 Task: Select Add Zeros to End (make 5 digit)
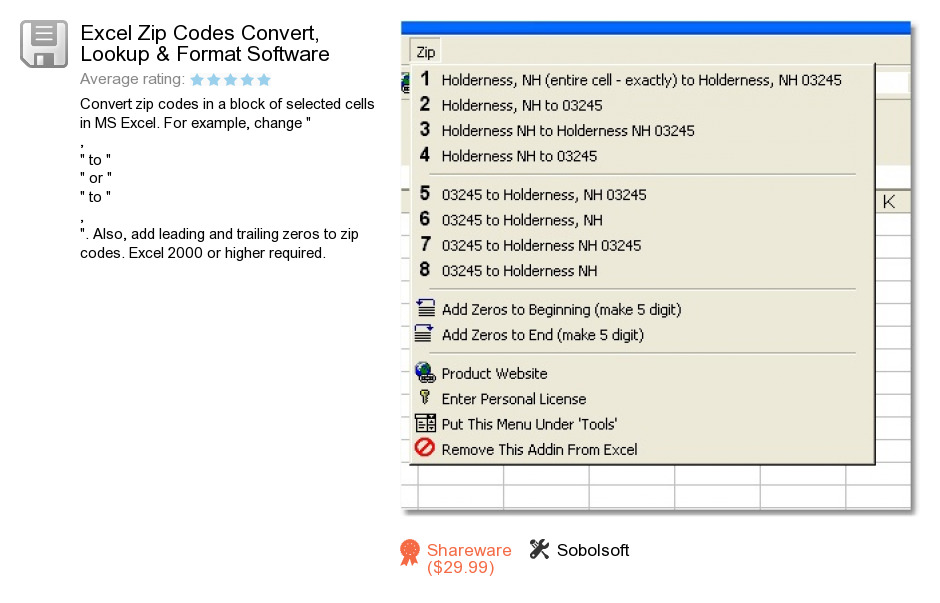click(642, 334)
